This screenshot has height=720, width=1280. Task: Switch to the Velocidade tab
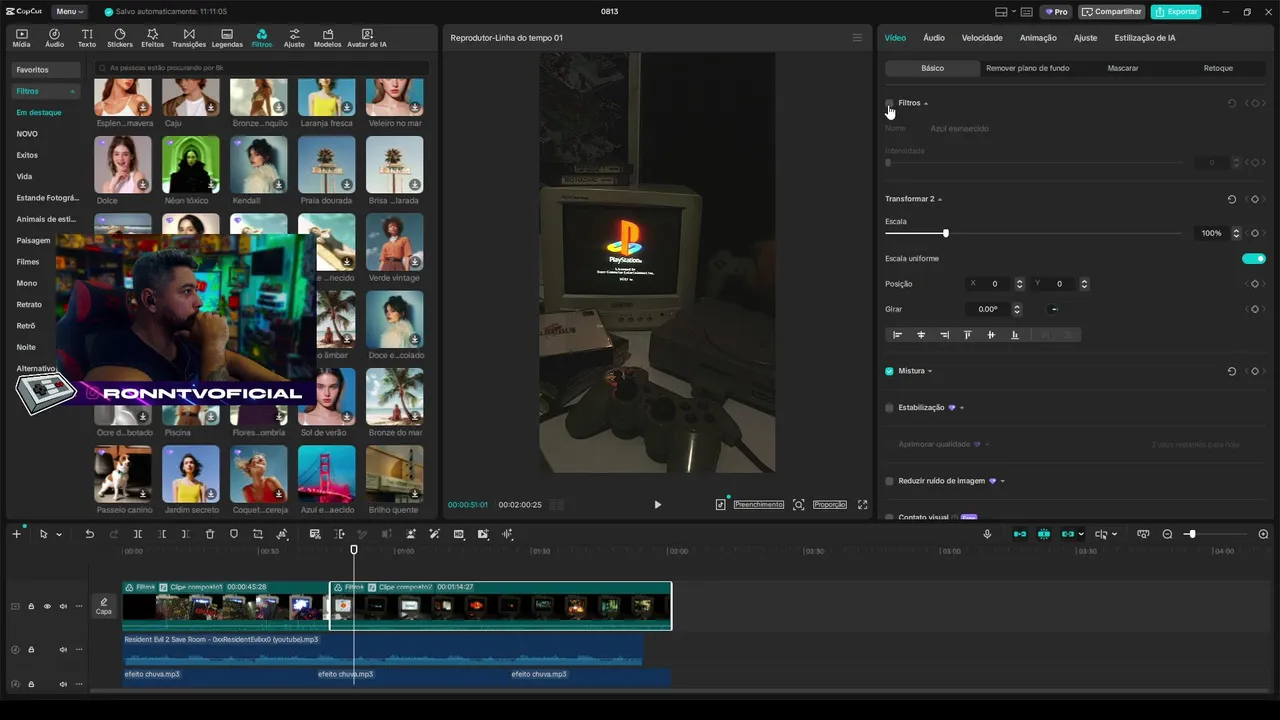(x=982, y=38)
